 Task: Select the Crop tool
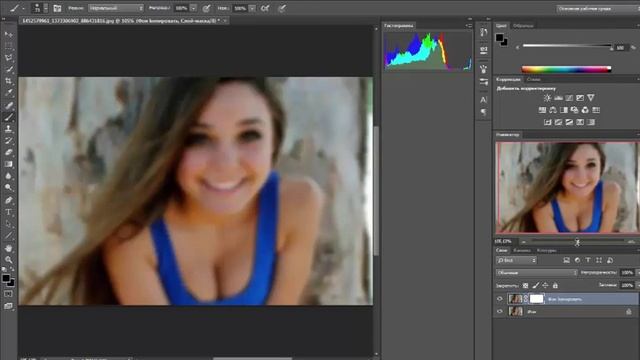[9, 81]
